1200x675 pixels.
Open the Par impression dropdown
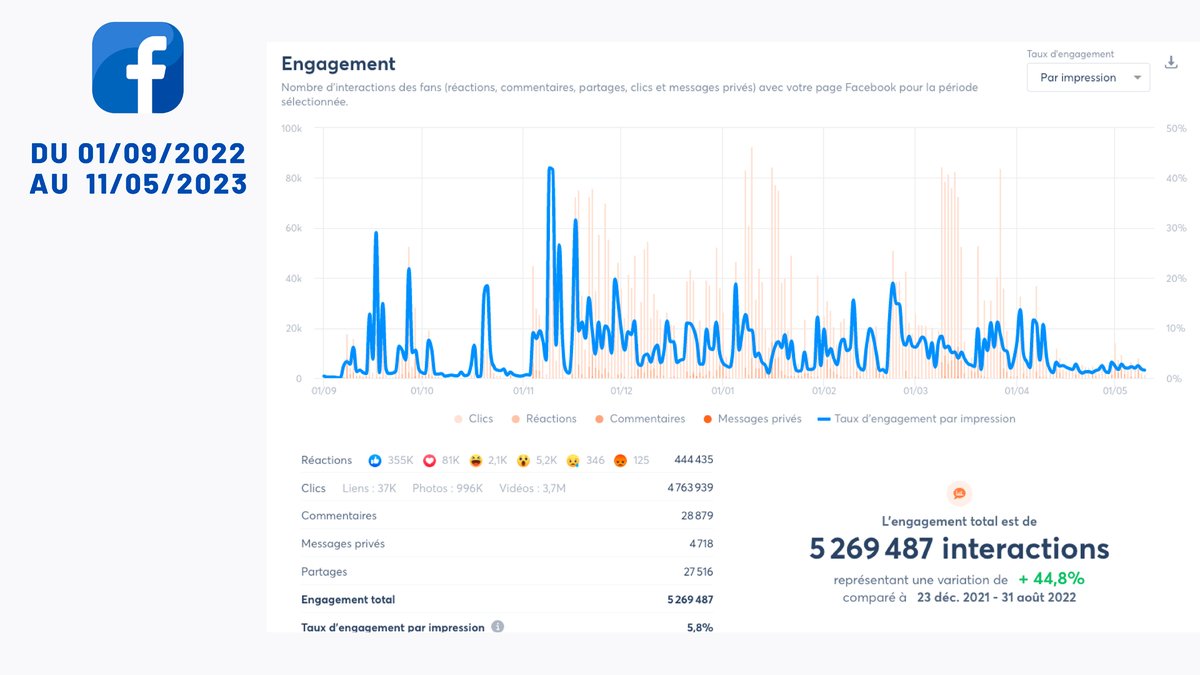[x=1086, y=77]
